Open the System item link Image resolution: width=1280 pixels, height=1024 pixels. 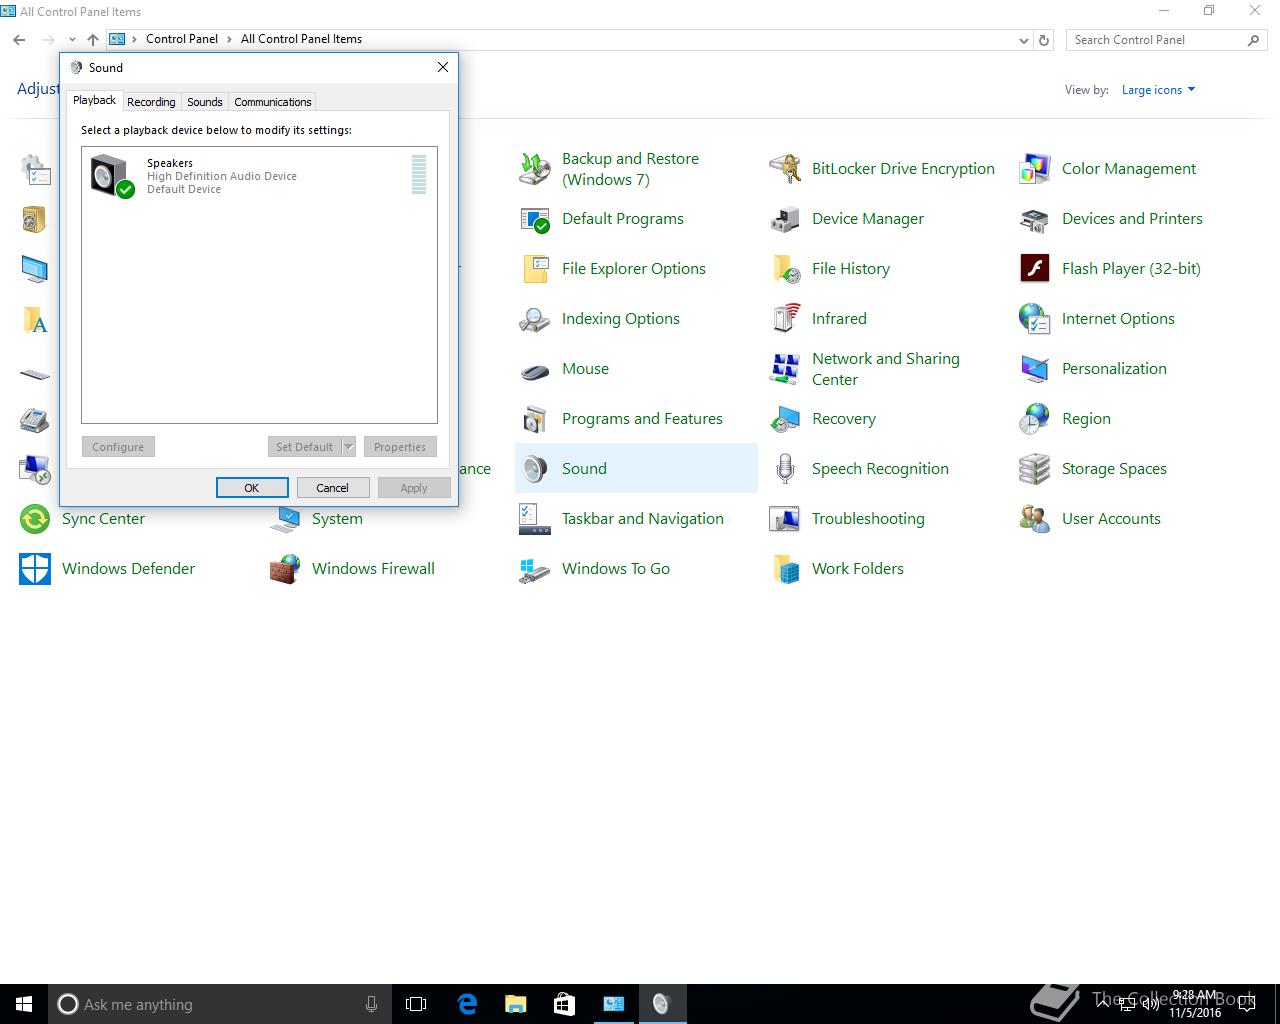[337, 519]
